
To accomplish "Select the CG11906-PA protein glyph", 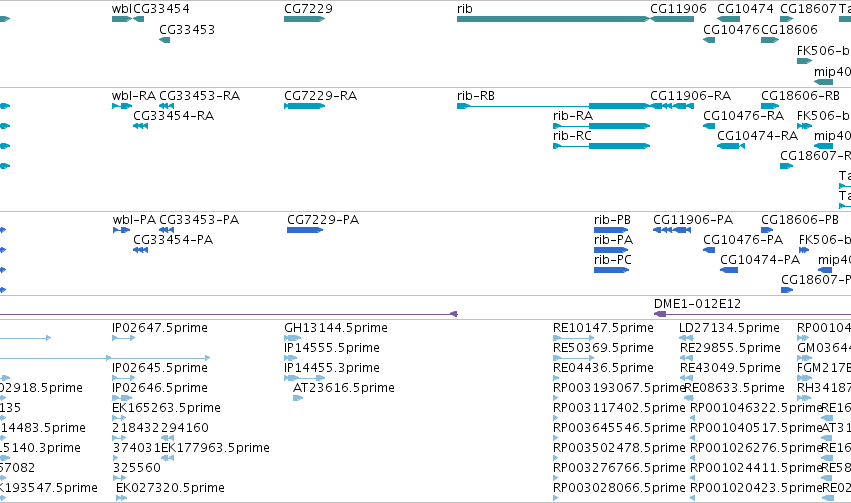I will point(672,230).
